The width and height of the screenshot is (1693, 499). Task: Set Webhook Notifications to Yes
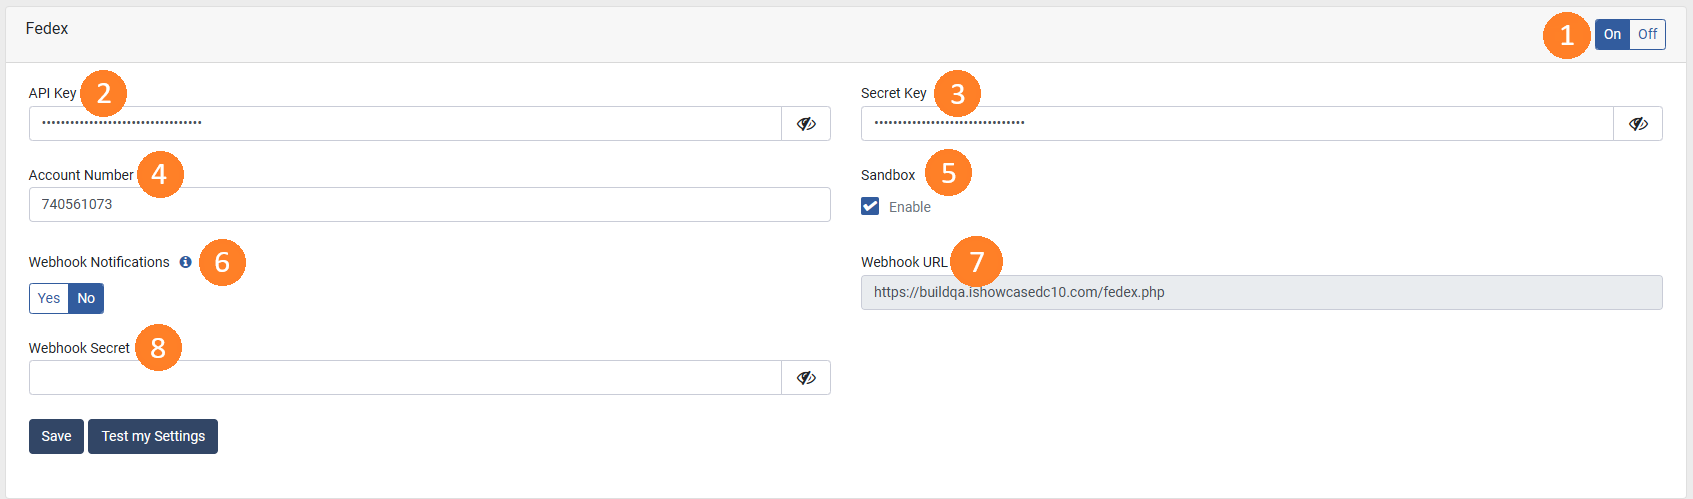(x=49, y=298)
